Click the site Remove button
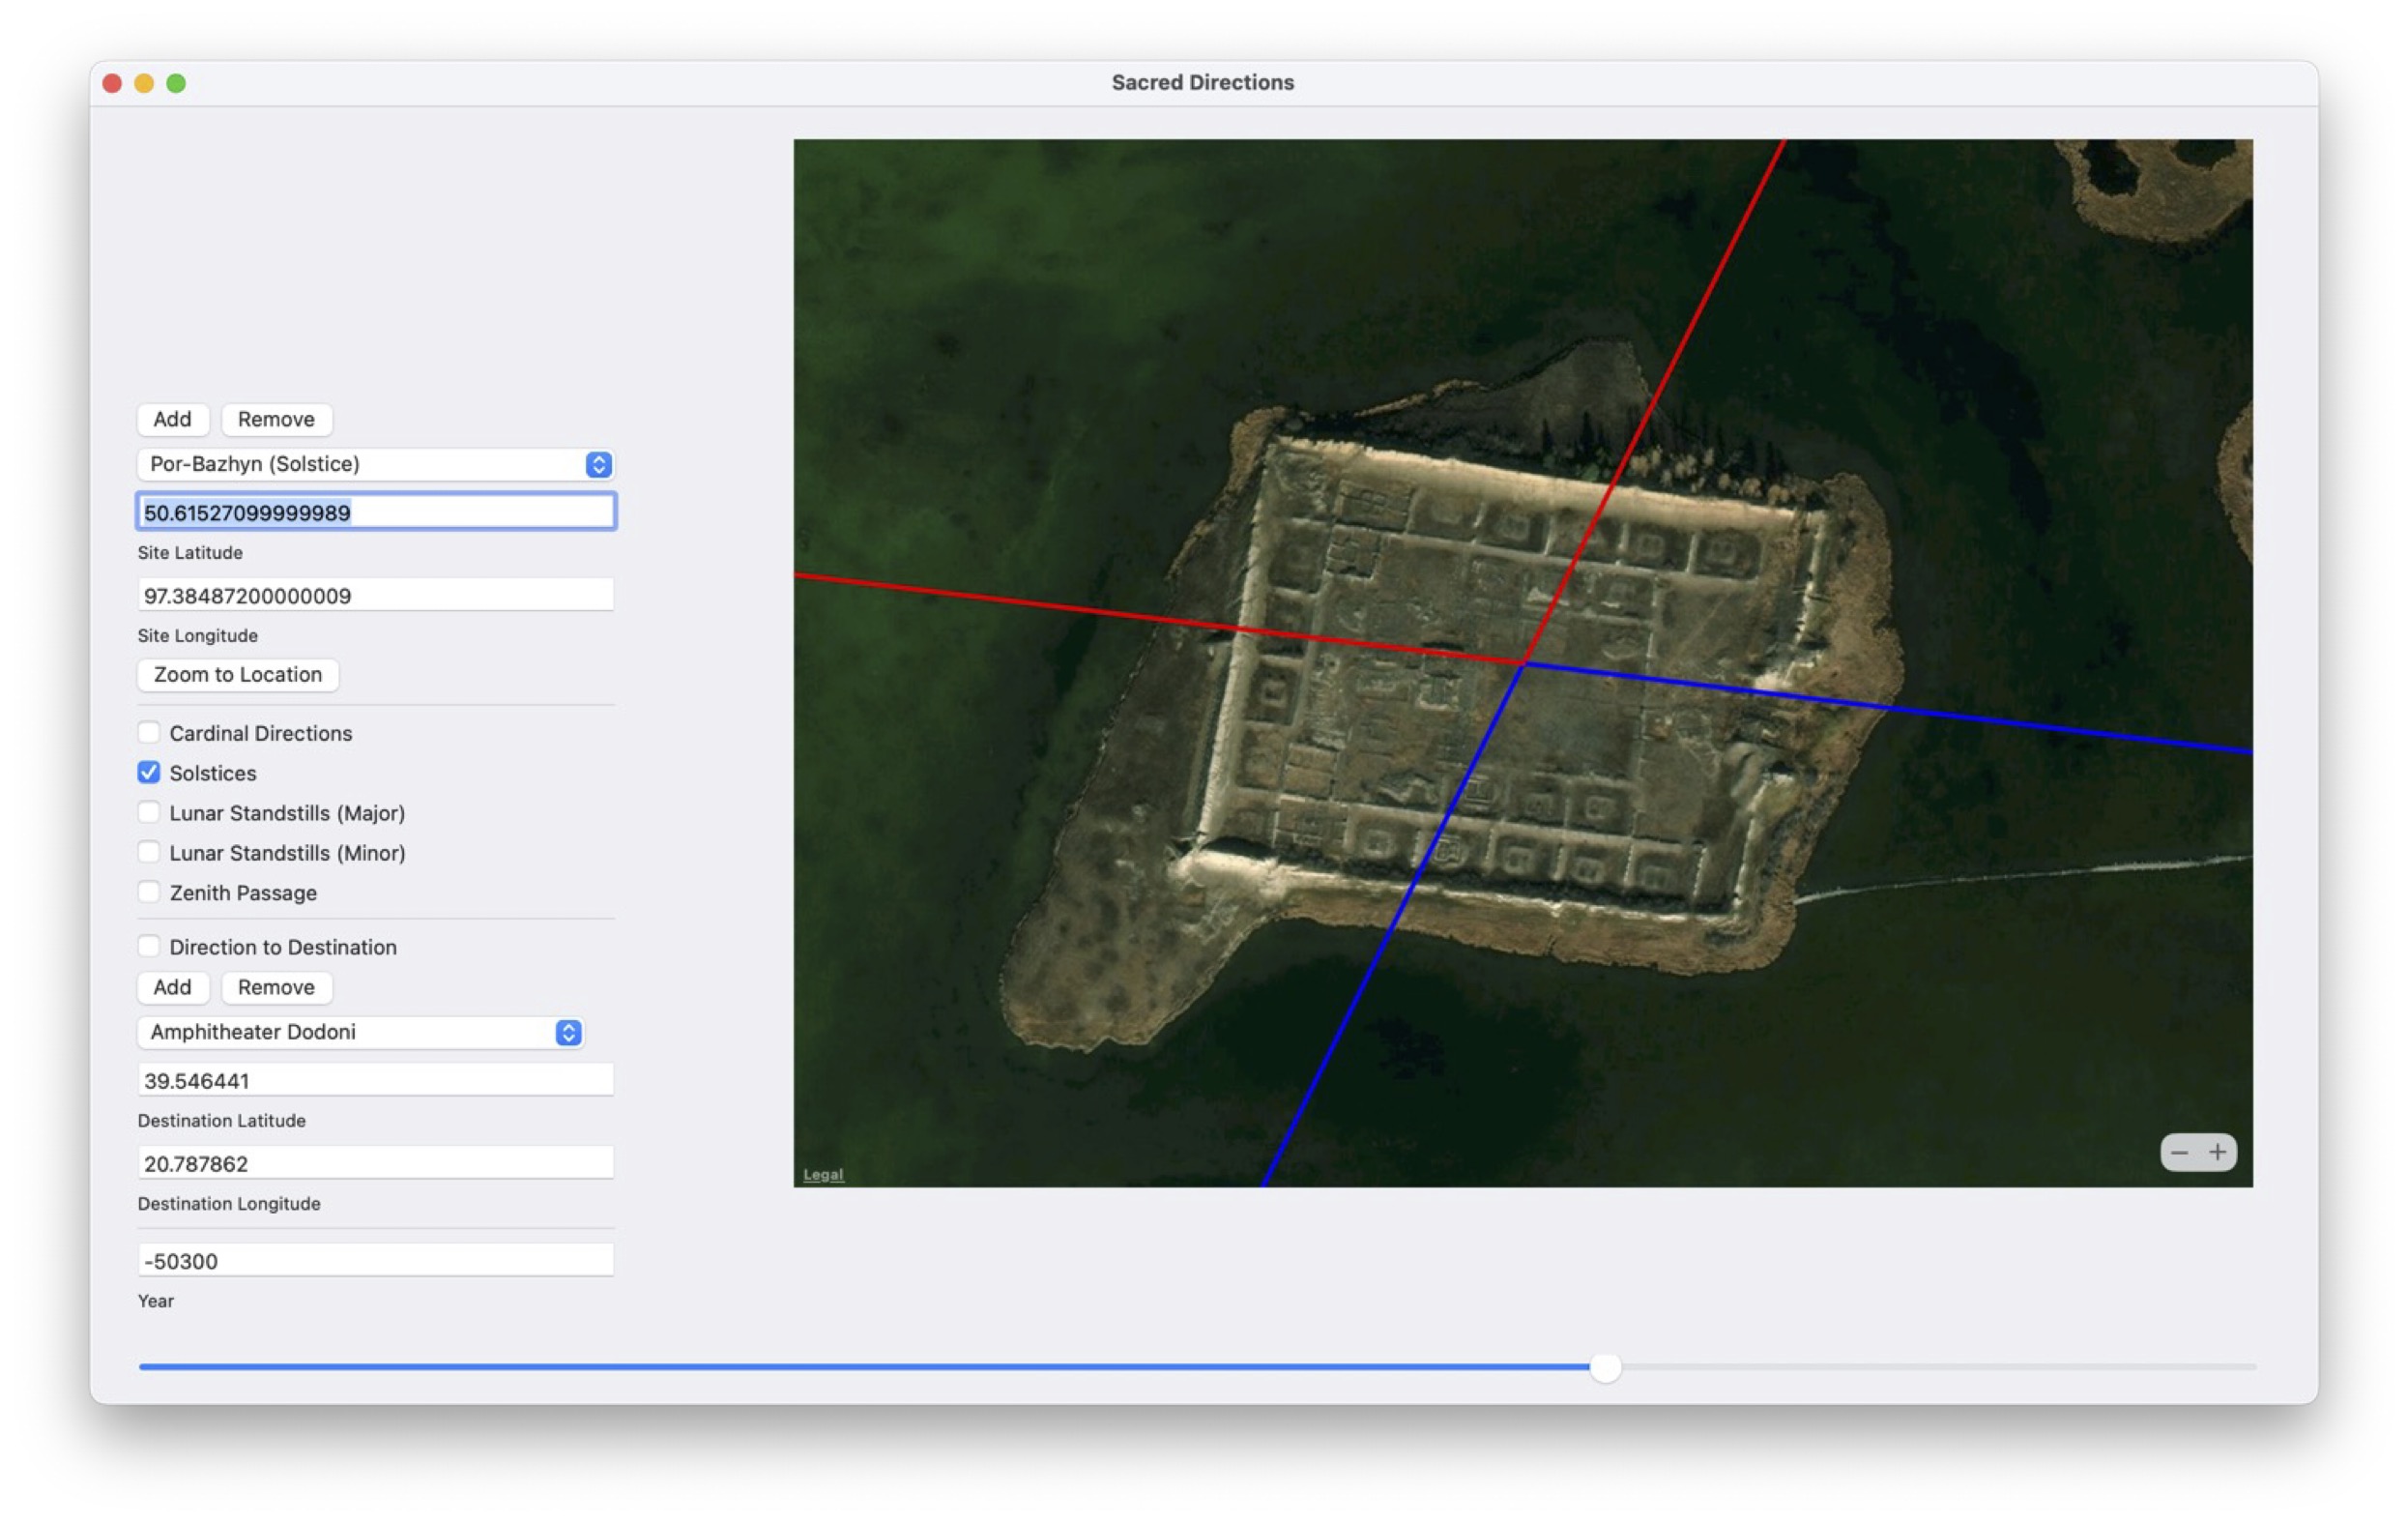Screen dimensions: 2408x1523 pos(276,419)
